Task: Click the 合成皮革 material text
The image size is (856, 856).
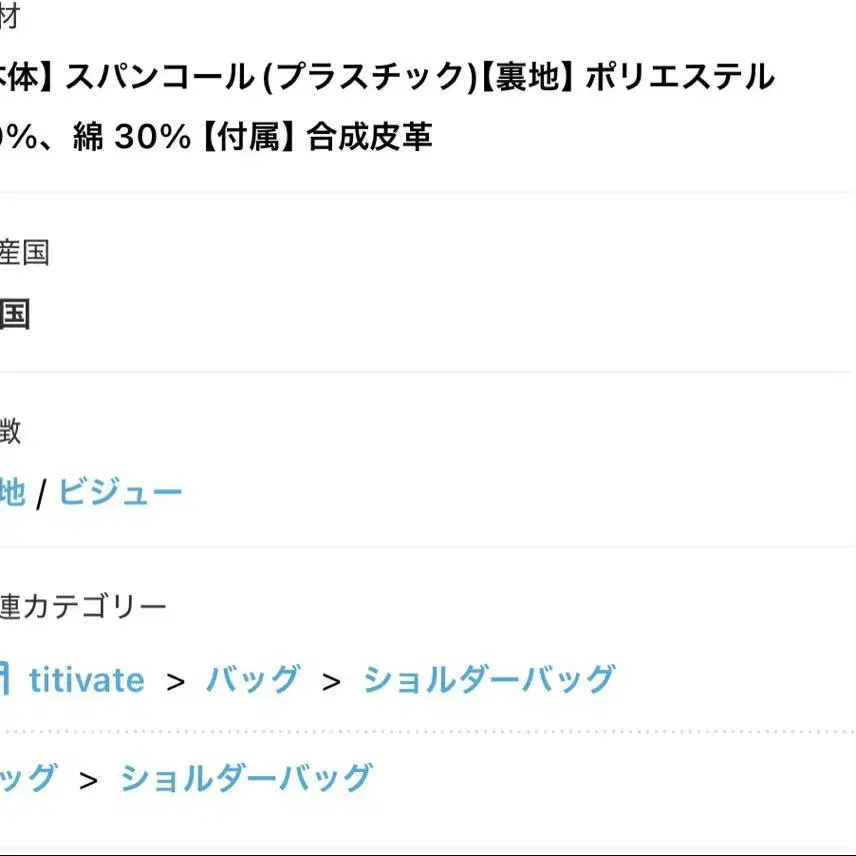Action: 370,136
